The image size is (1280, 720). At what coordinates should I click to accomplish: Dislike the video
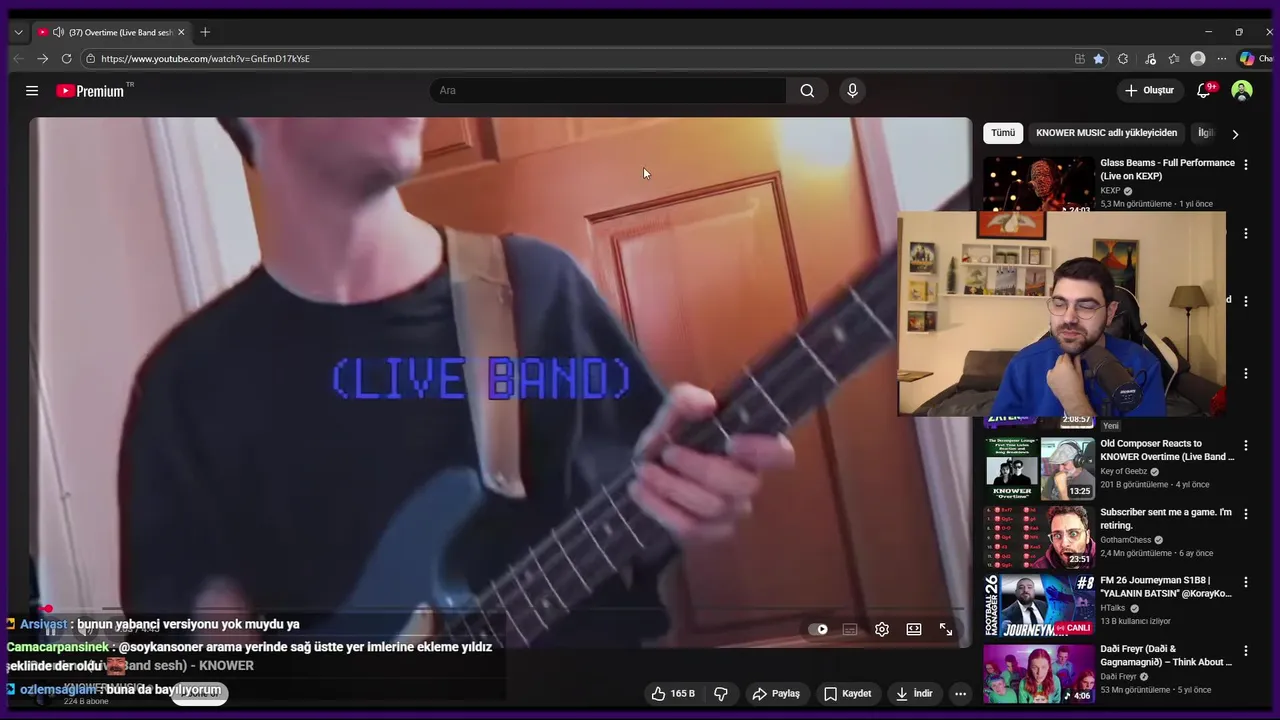click(720, 693)
